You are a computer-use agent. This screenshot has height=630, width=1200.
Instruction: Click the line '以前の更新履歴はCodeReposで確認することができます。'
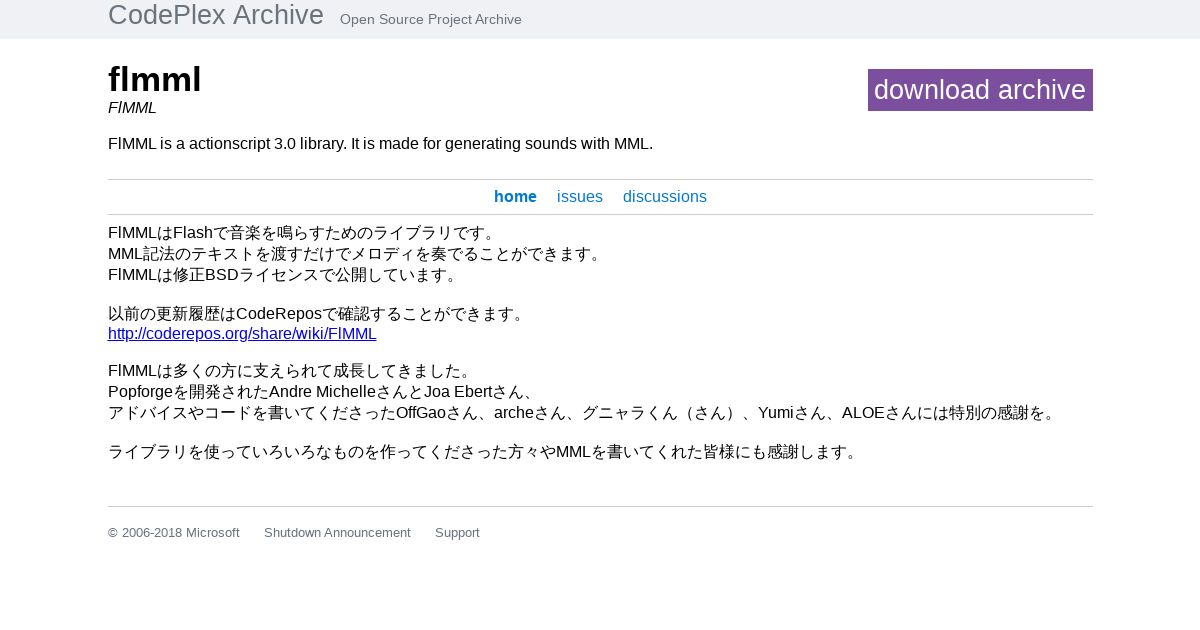(x=318, y=314)
